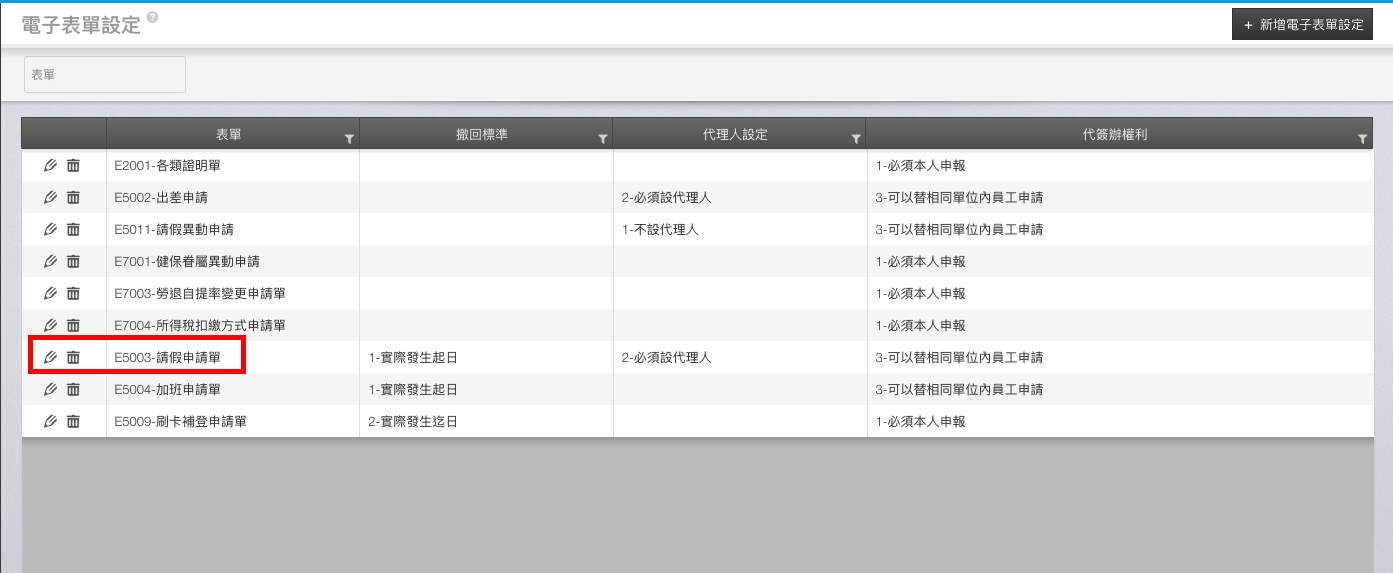
Task: Click 3-可以替相同單位內員工申請 in E5011 row
Action: [959, 229]
